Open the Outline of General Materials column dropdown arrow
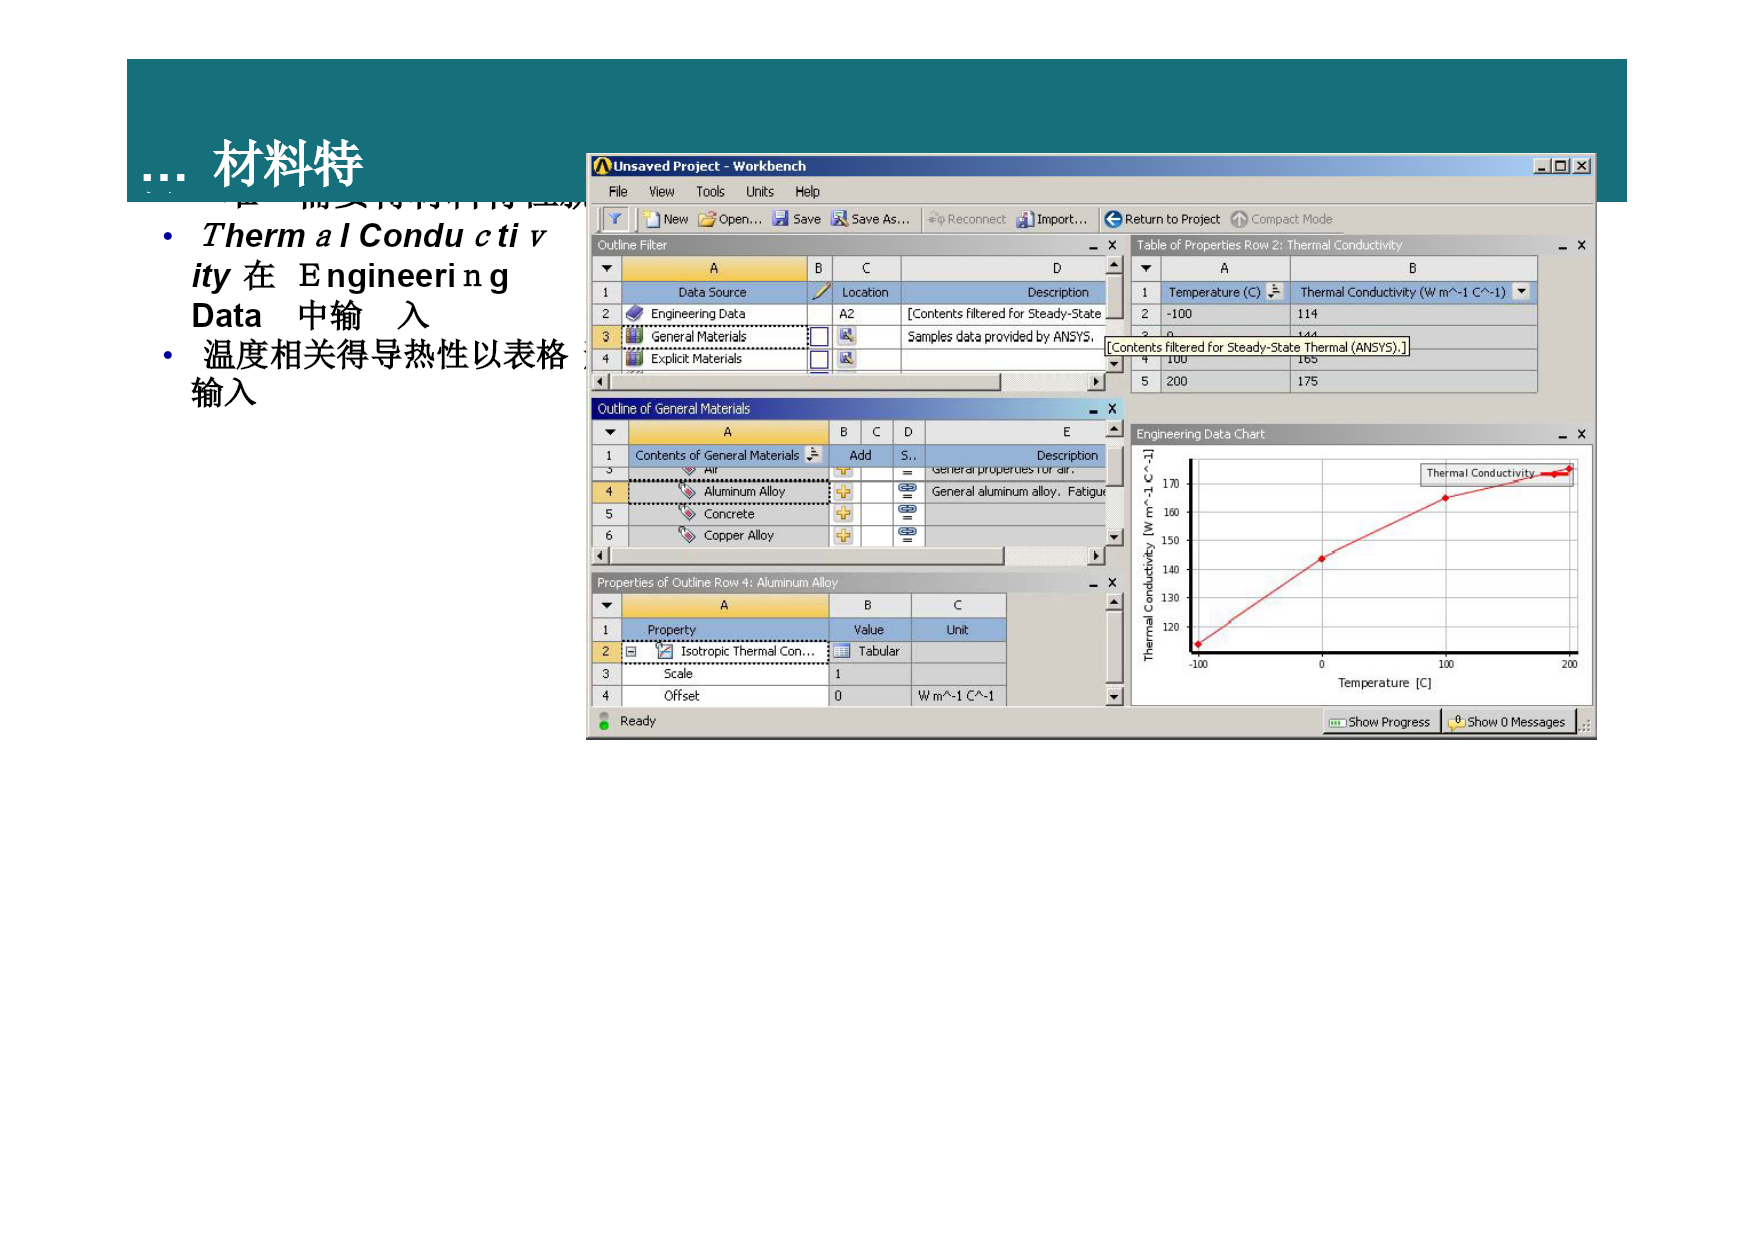 point(610,432)
